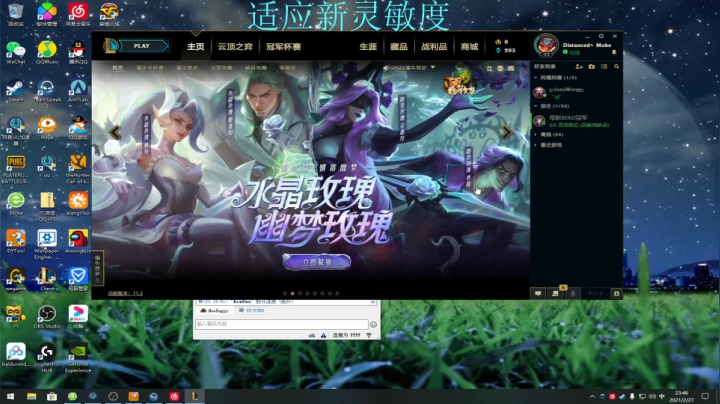Click the Windows Start button
The height and width of the screenshot is (404, 720).
pos(10,396)
